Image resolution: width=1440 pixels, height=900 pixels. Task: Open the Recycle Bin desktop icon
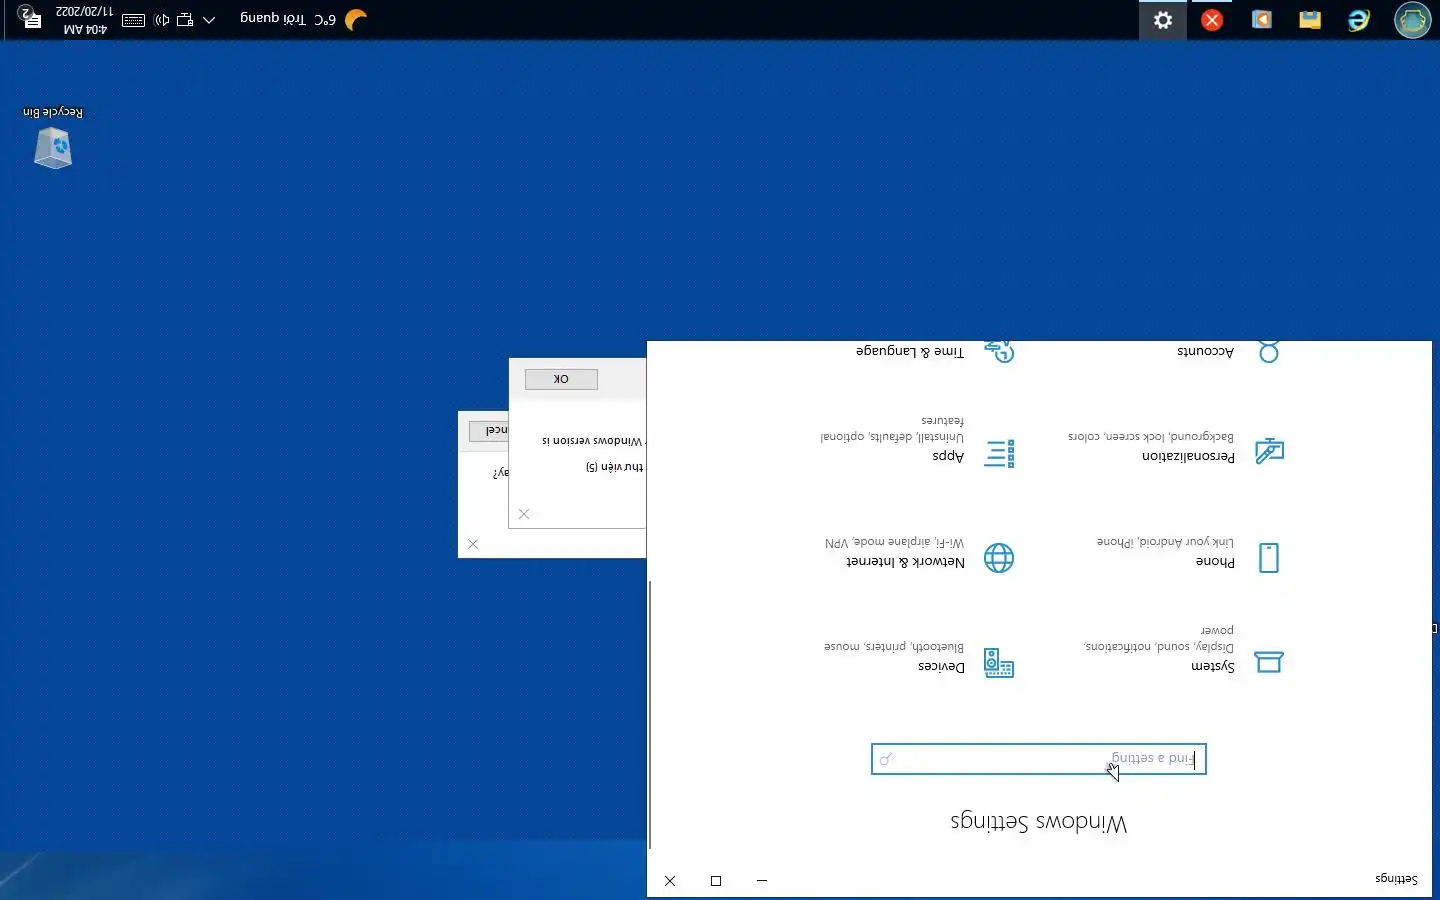coord(53,138)
